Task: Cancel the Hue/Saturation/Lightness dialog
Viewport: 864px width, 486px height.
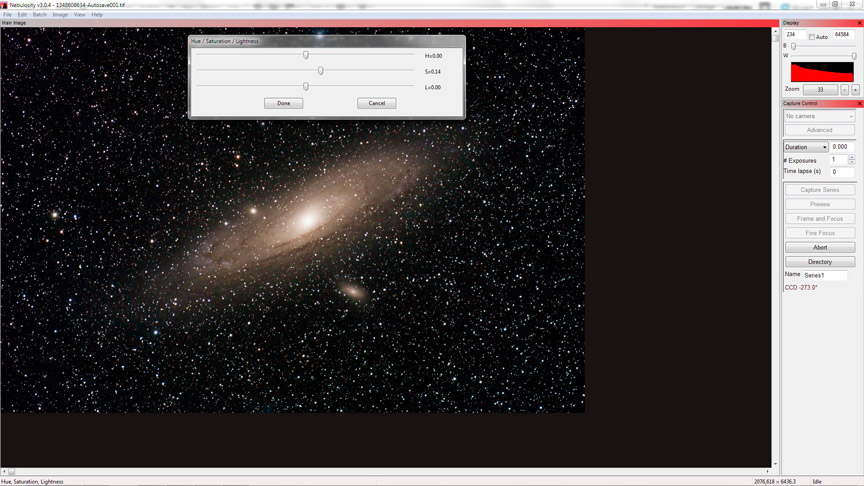Action: click(x=376, y=103)
